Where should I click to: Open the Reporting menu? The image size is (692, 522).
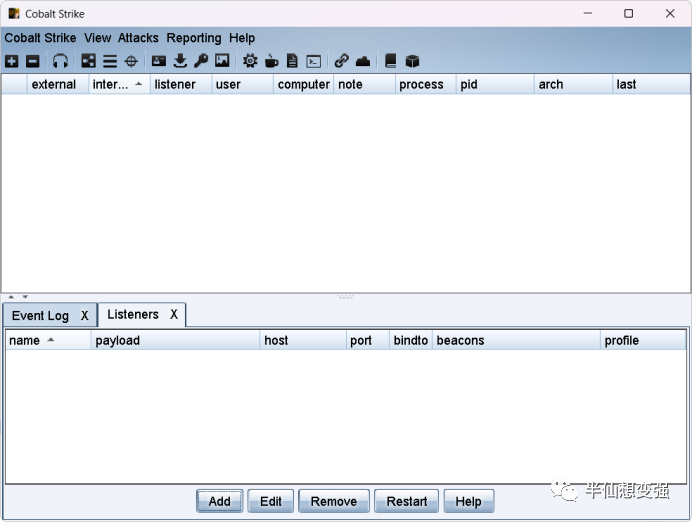pyautogui.click(x=194, y=38)
